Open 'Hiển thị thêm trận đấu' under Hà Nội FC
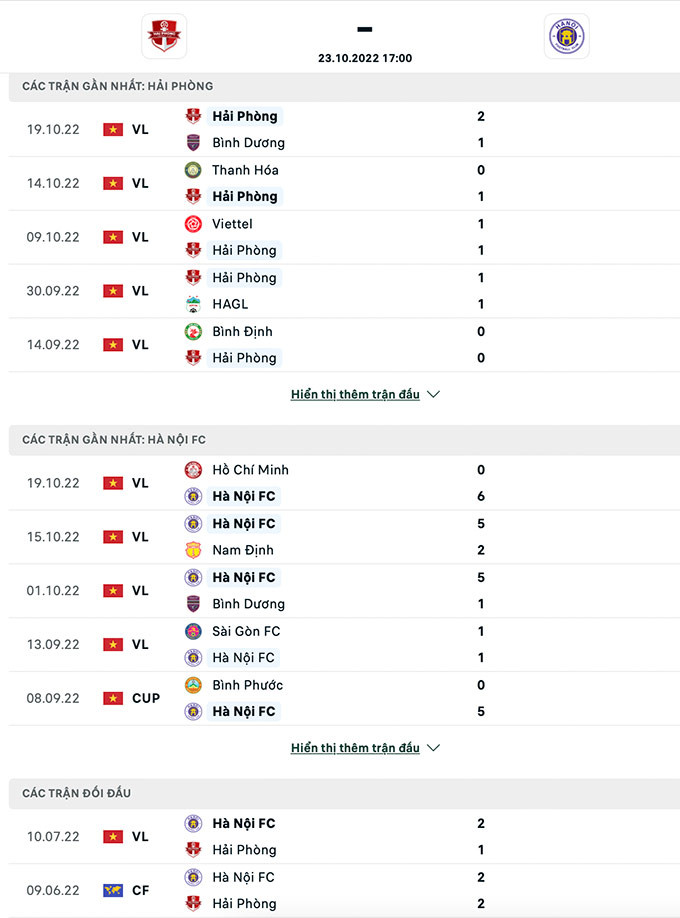Image resolution: width=680 pixels, height=918 pixels. pos(355,748)
